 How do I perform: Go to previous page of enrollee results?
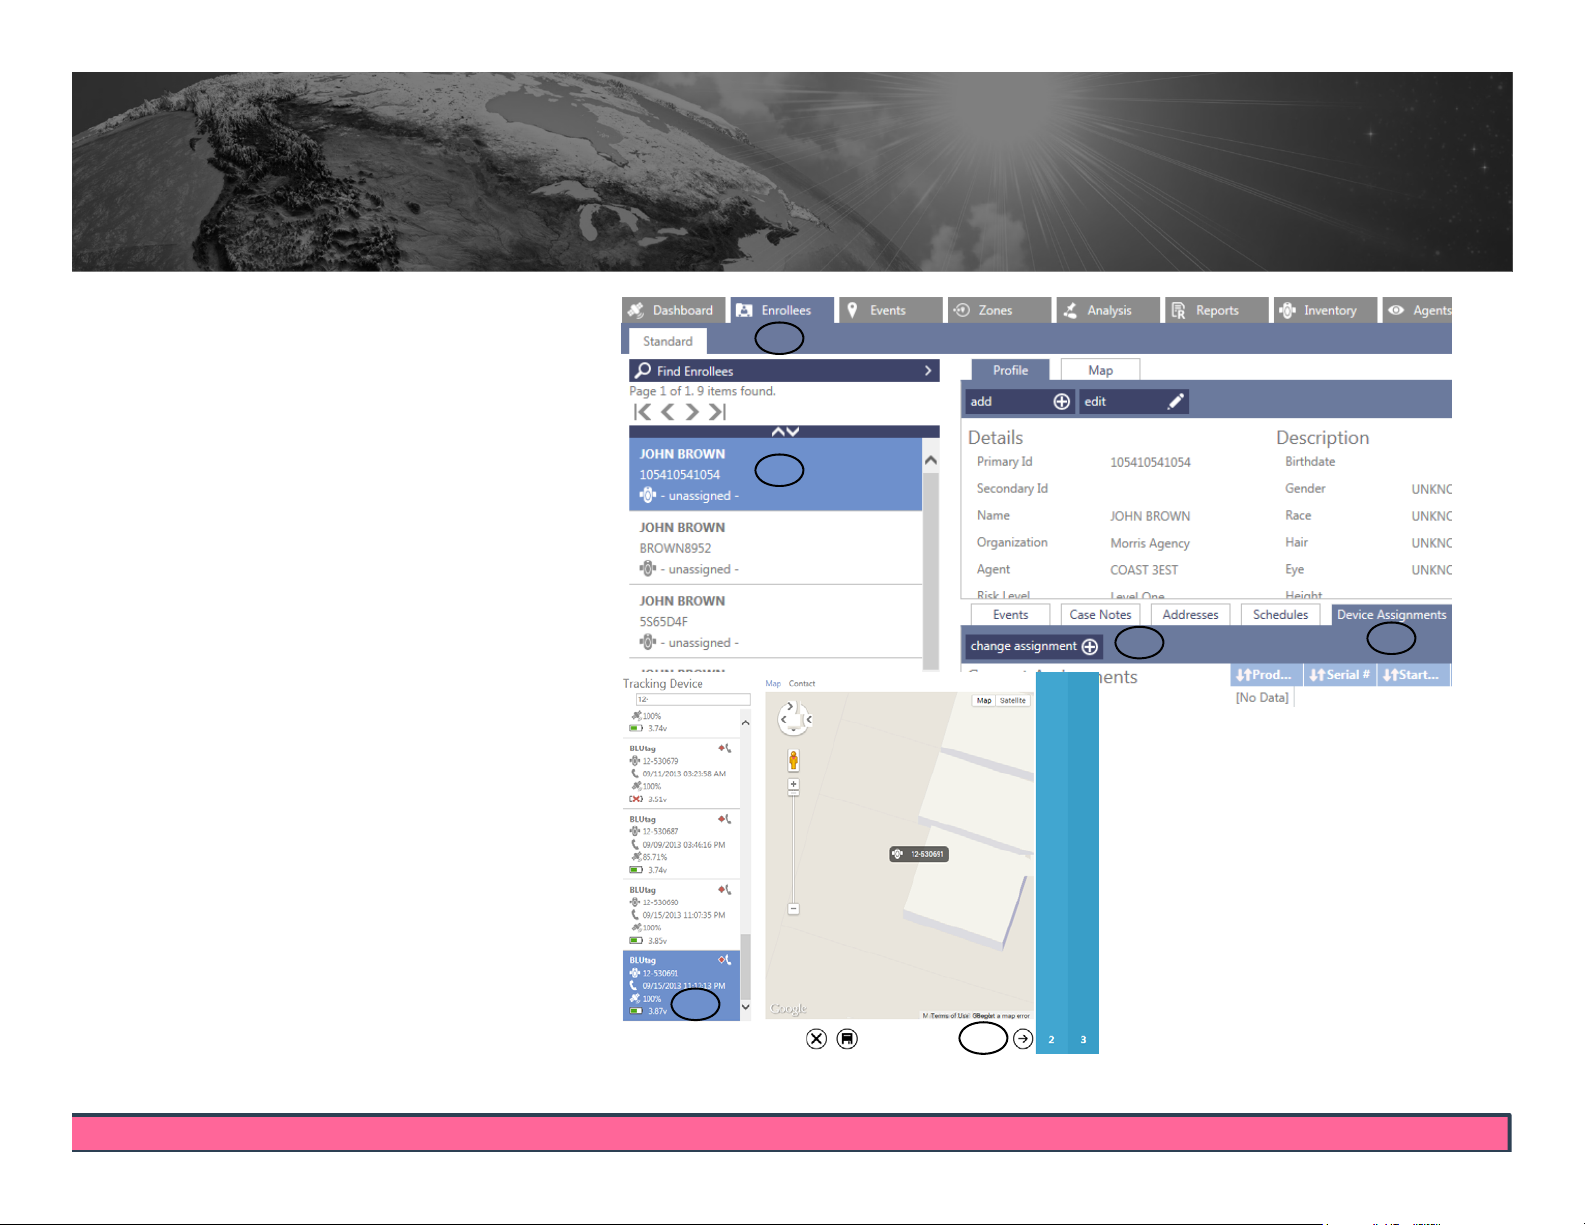tap(667, 412)
